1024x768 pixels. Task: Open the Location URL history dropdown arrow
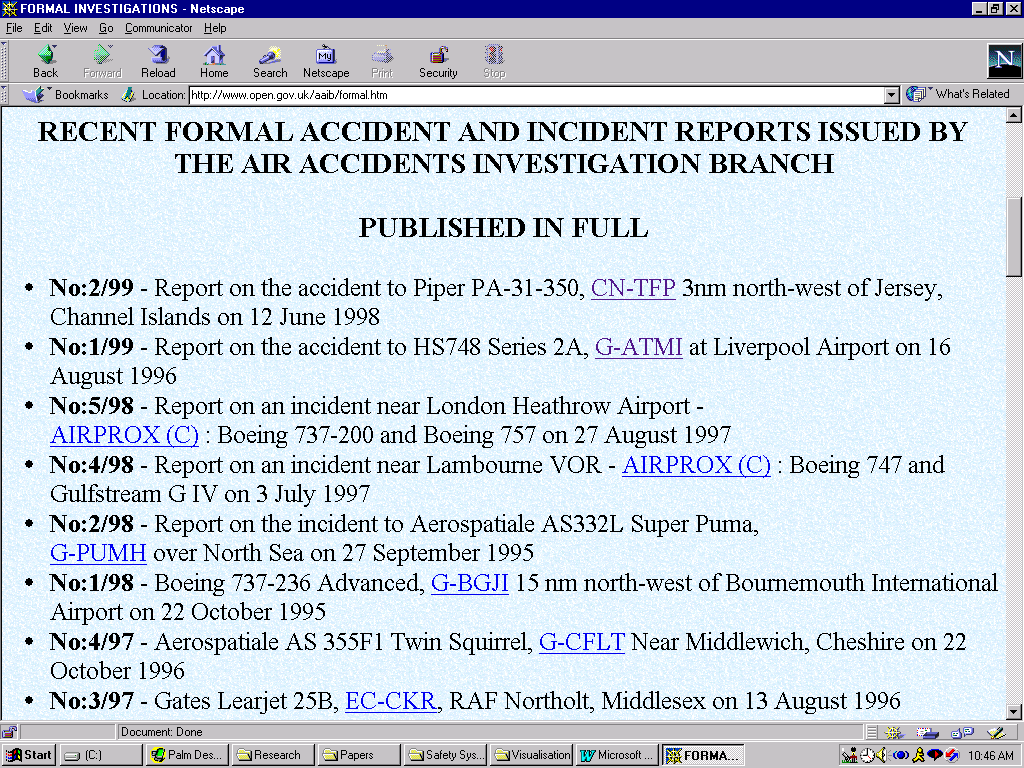coord(892,95)
